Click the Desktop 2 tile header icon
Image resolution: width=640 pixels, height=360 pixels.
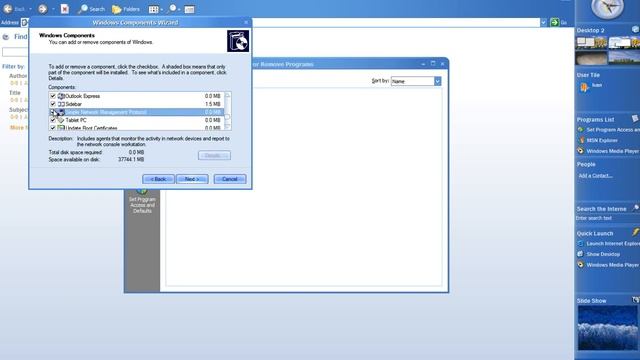pos(636,29)
